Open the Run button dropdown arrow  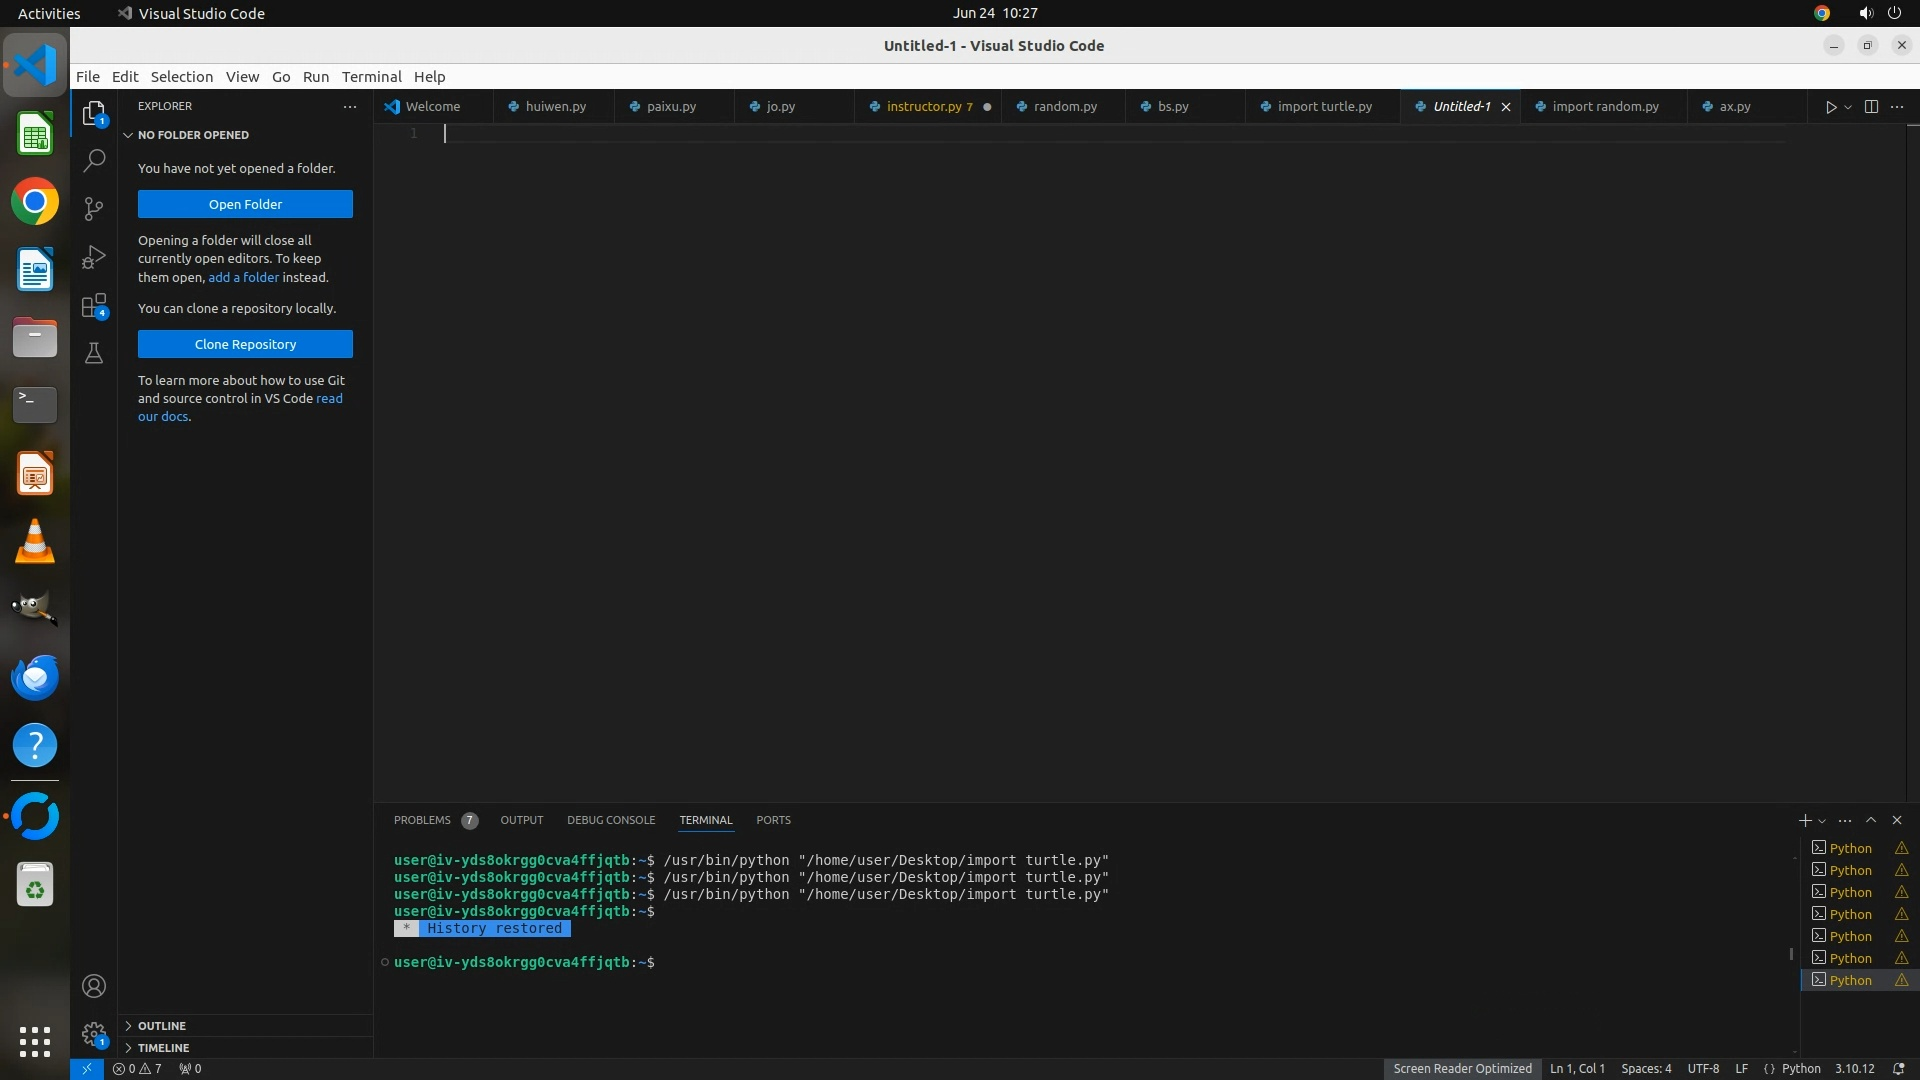[x=1848, y=107]
